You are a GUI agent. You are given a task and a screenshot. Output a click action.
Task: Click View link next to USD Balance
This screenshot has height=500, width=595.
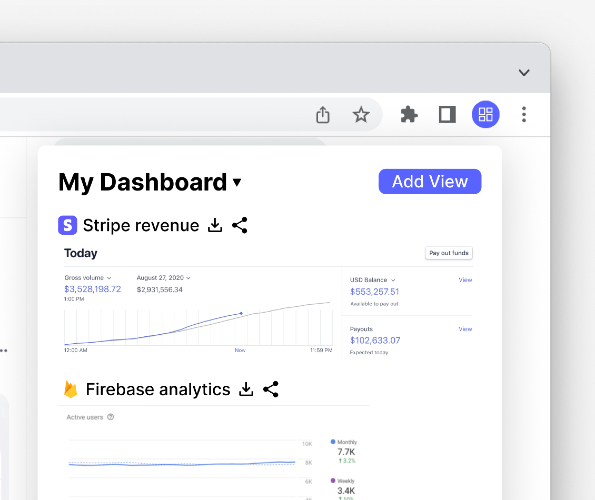pyautogui.click(x=465, y=280)
